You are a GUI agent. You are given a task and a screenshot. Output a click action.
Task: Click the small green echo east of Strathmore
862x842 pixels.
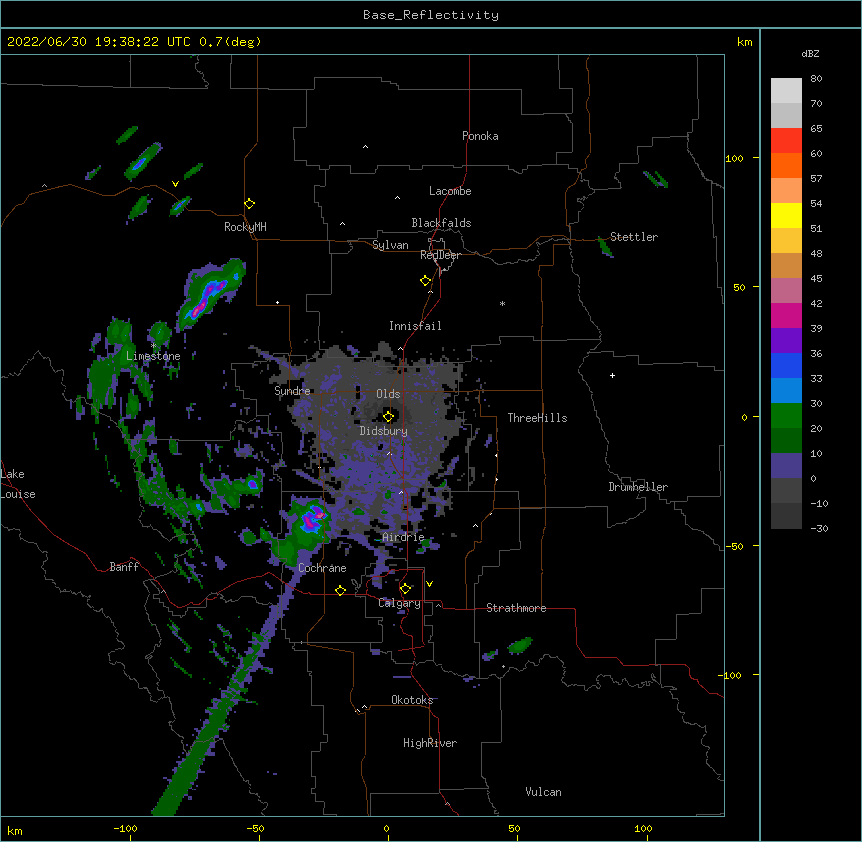coord(520,645)
